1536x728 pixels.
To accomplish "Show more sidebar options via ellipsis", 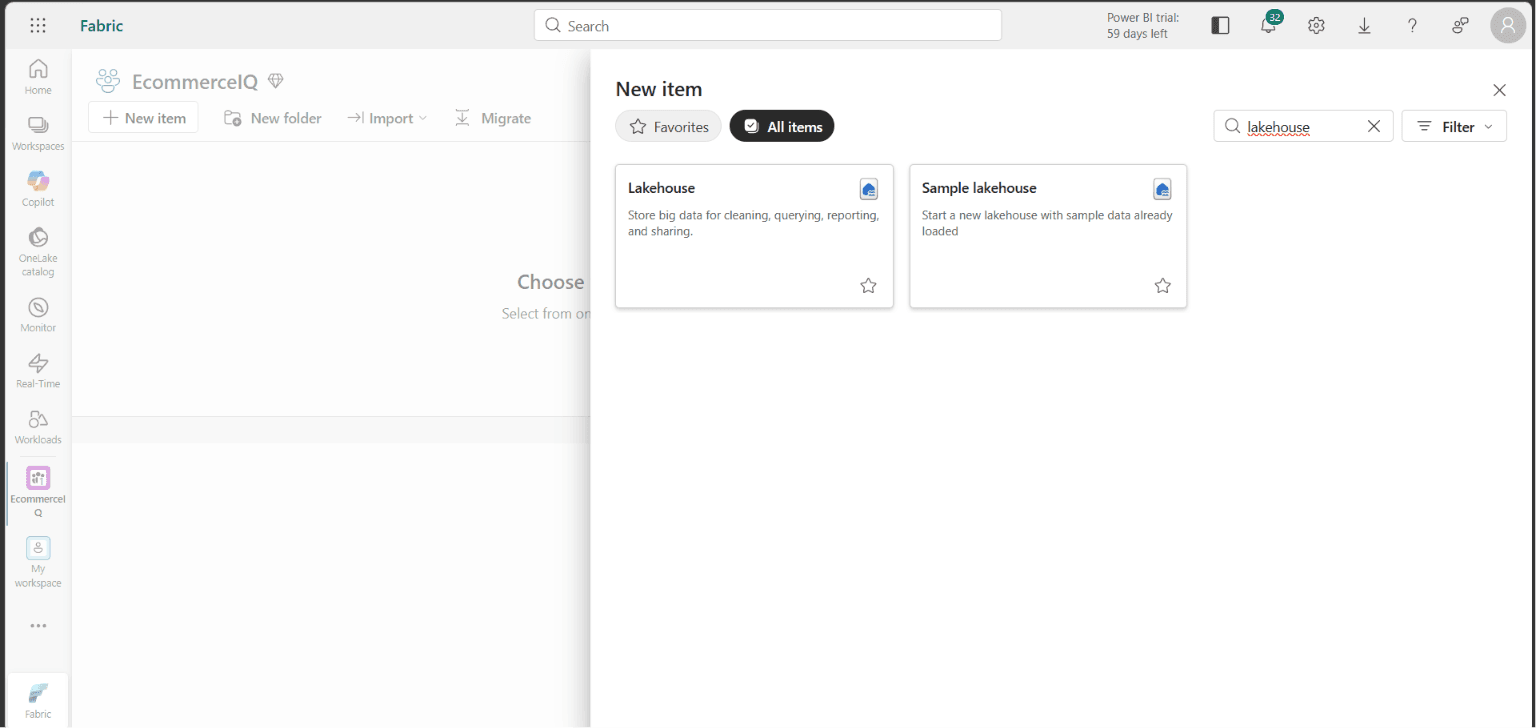I will pos(38,626).
